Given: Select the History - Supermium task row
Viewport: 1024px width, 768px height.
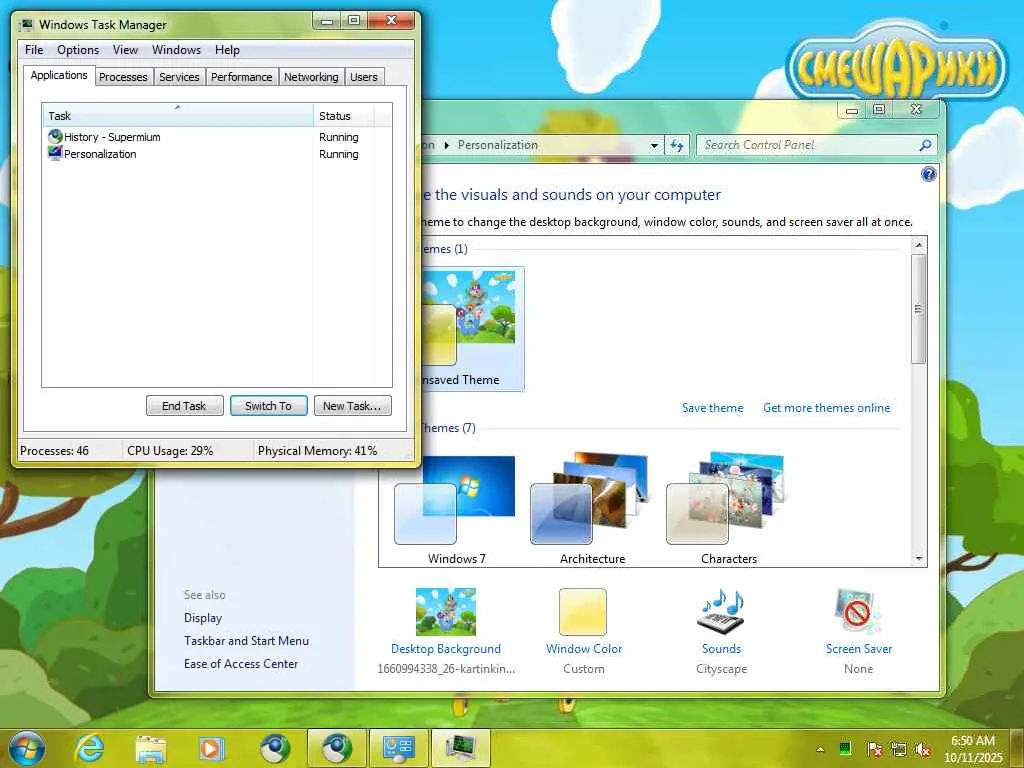Looking at the screenshot, I should pos(217,137).
